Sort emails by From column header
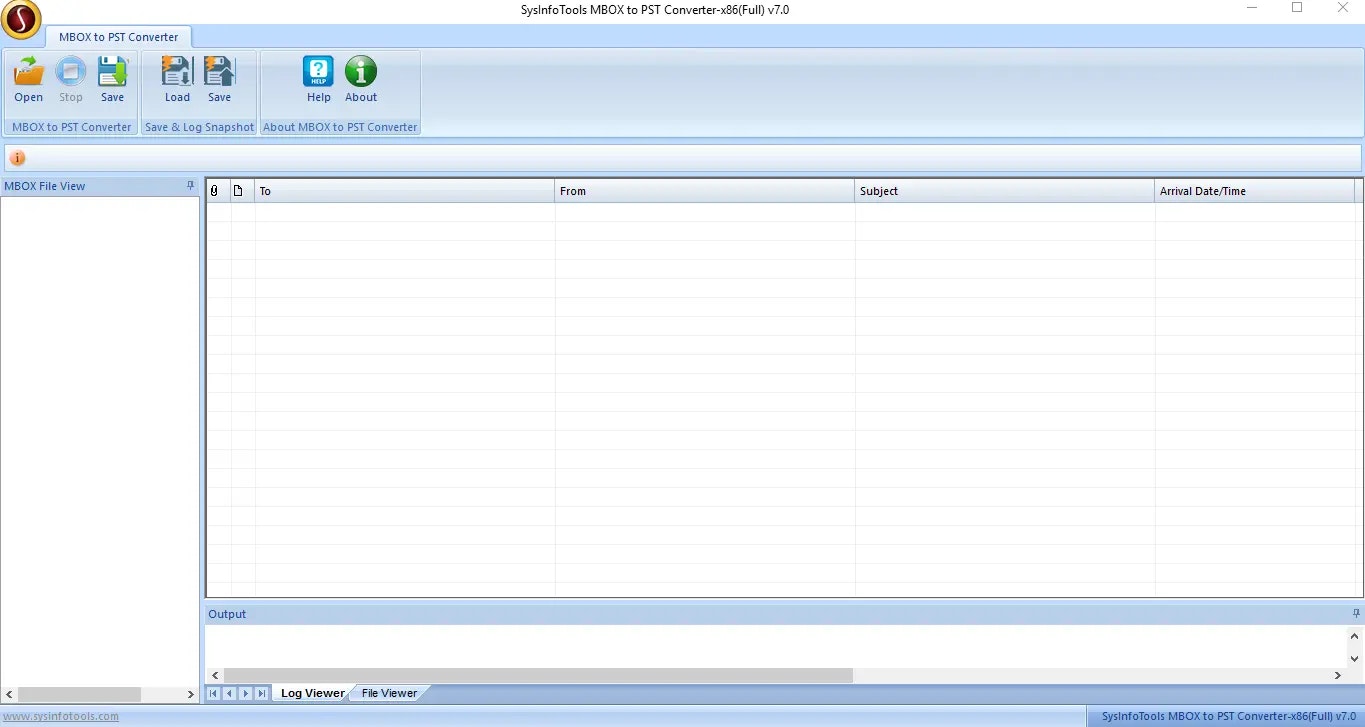 (x=705, y=191)
